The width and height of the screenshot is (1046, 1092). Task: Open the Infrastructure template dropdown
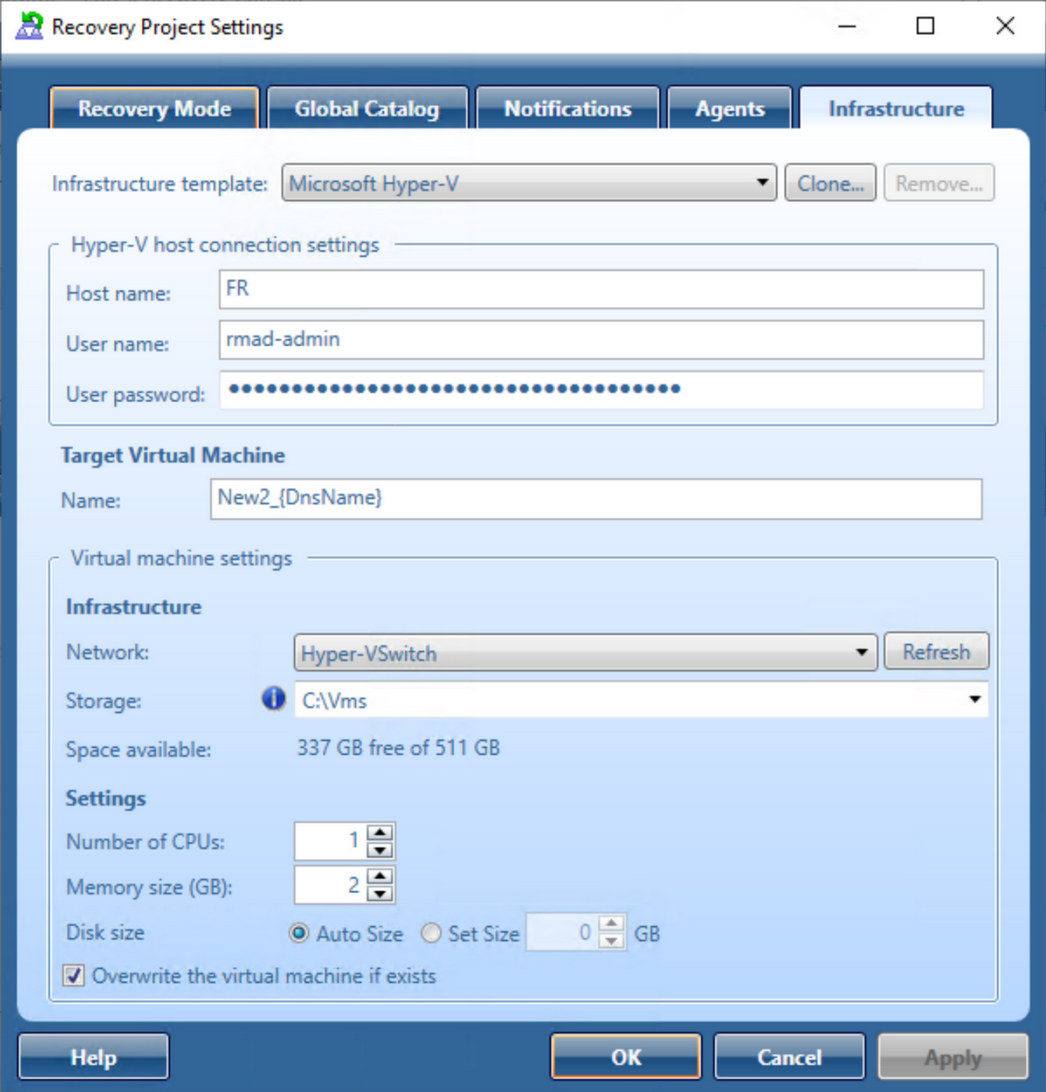(x=762, y=182)
